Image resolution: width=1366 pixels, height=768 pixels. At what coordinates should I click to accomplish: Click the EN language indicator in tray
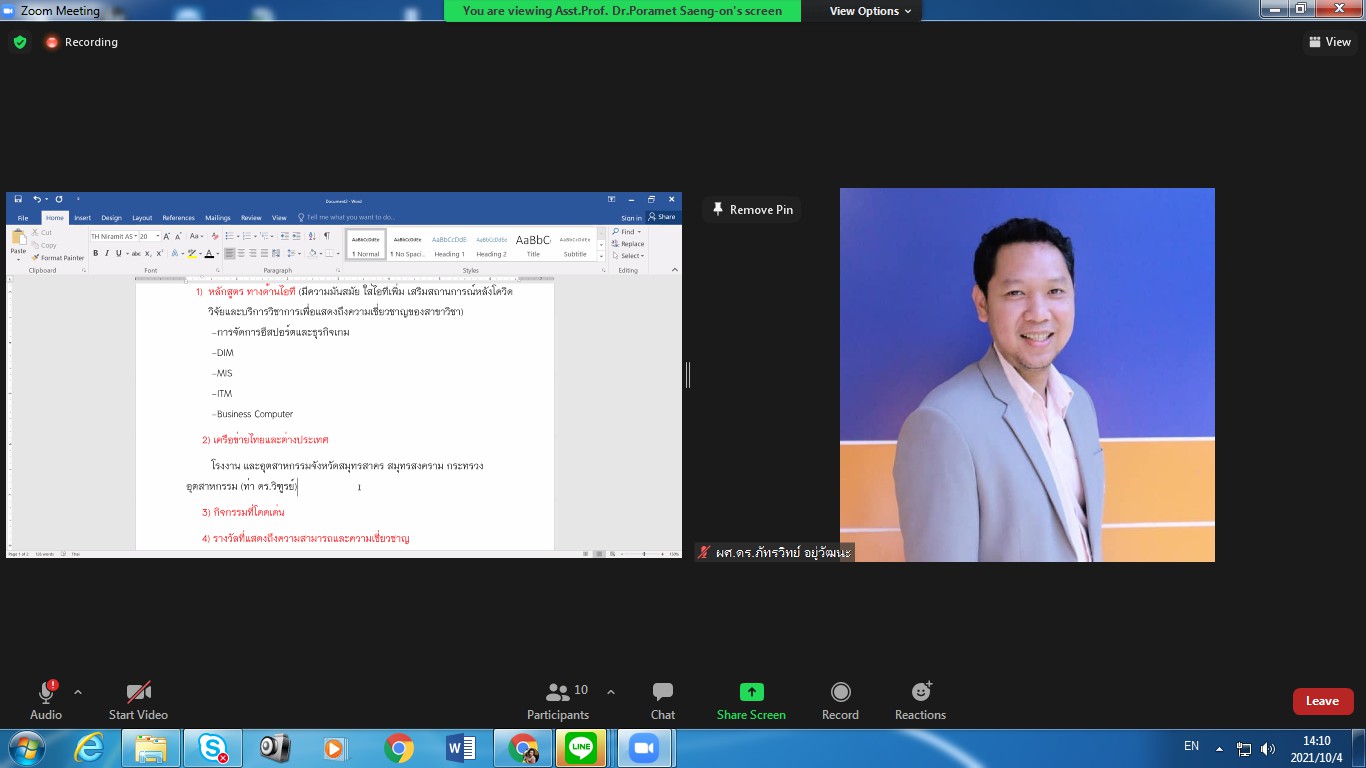1191,746
